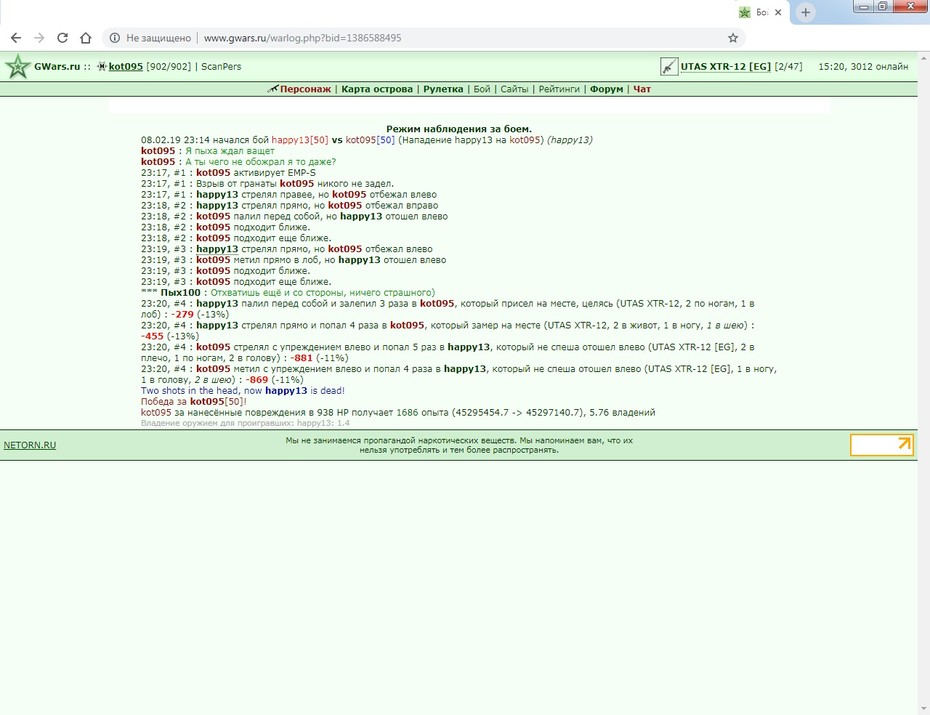Open a new browser tab
Image resolution: width=930 pixels, height=715 pixels.
click(805, 12)
